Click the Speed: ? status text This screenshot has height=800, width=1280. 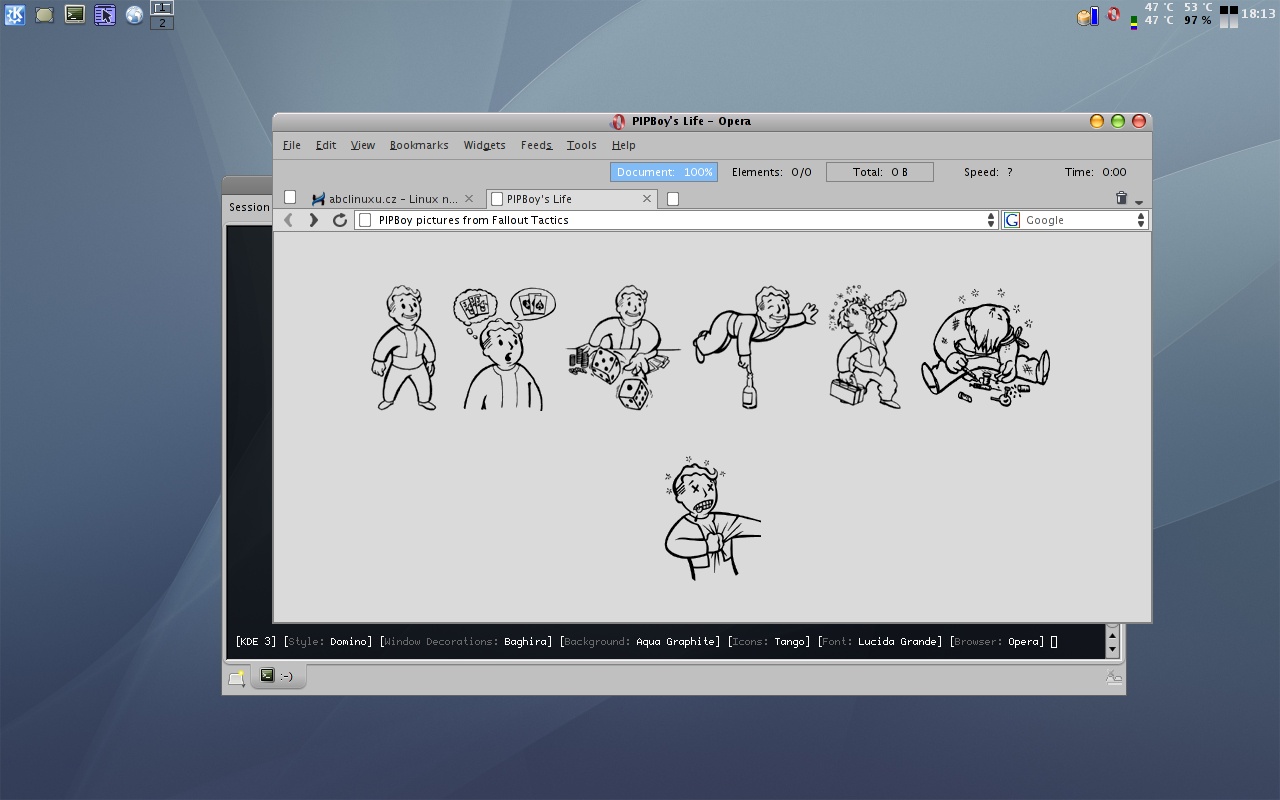(988, 172)
